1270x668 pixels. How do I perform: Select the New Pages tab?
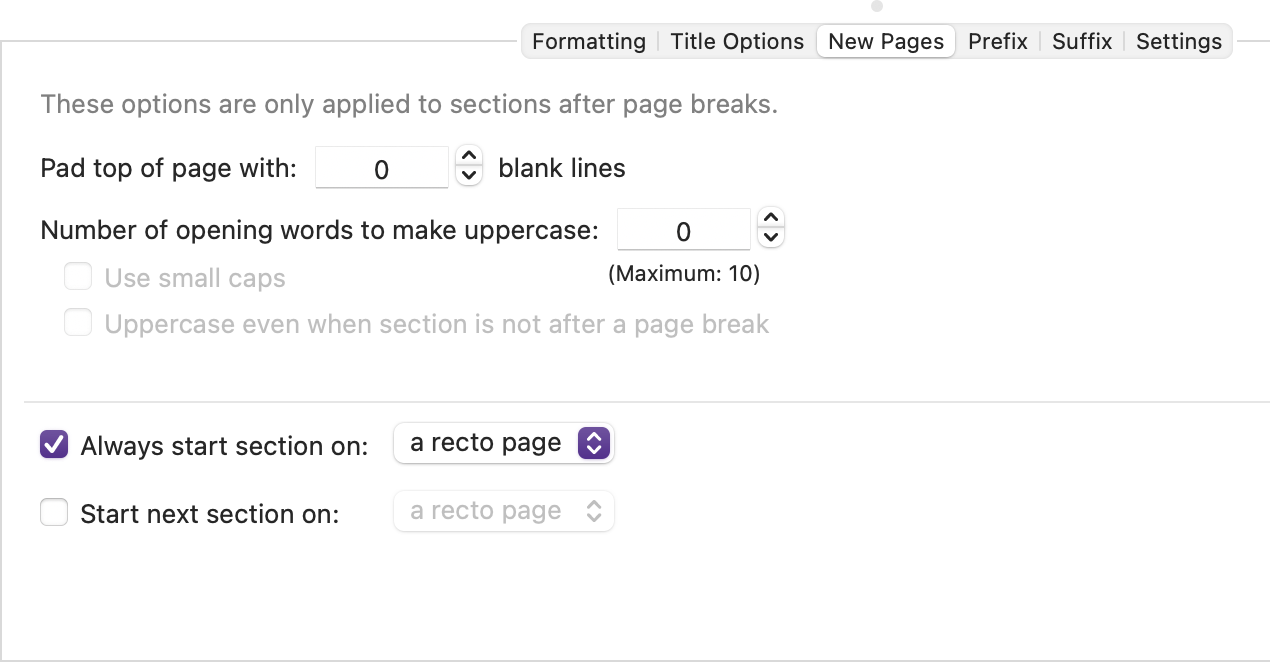click(x=886, y=42)
